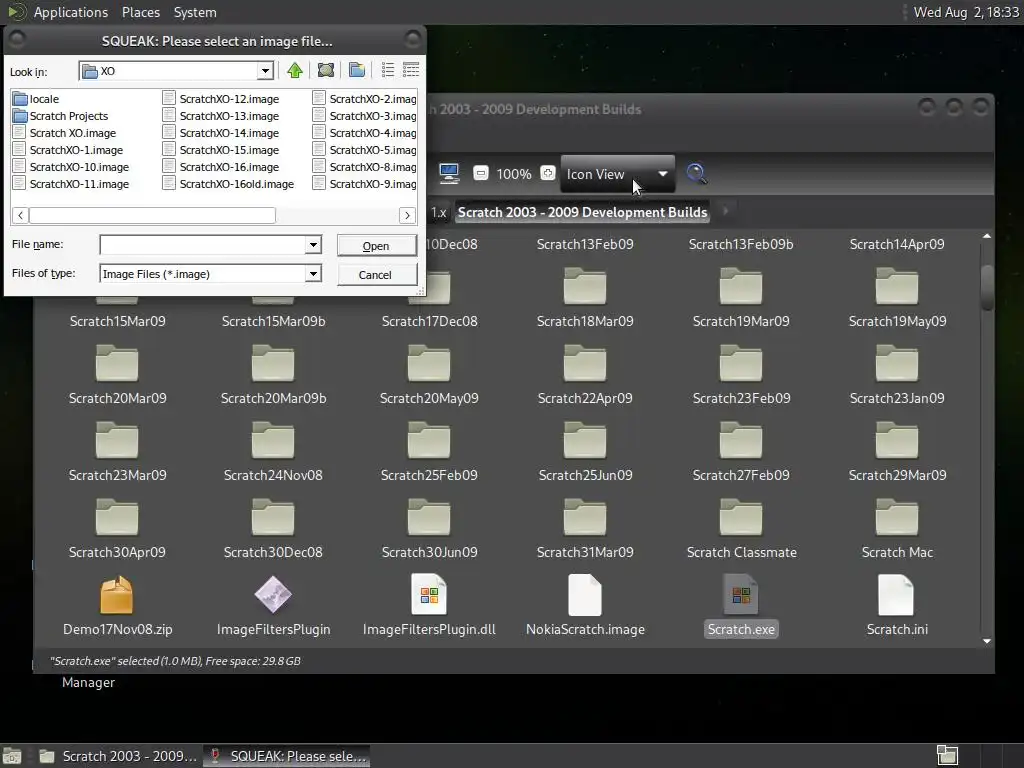Switch to SQUEAK taskbar window
This screenshot has height=768, width=1024.
click(287, 756)
